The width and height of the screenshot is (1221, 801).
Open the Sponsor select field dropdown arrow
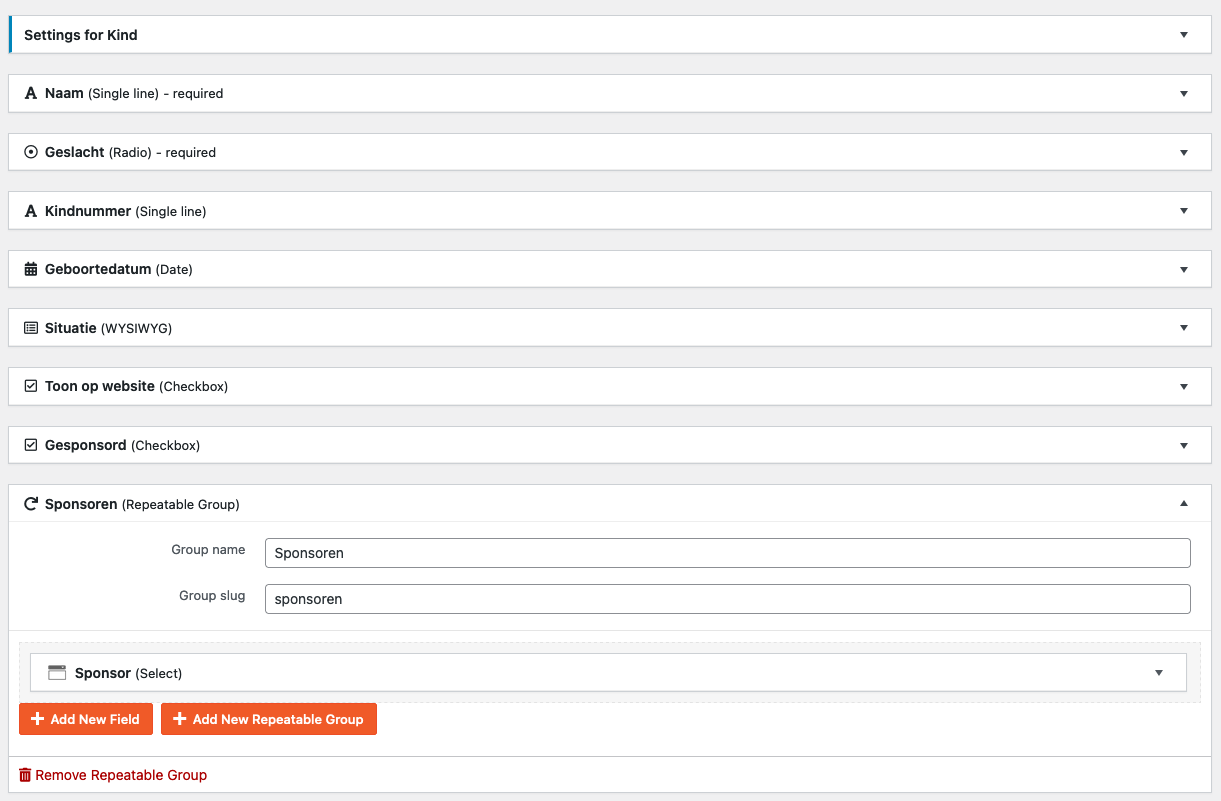(x=1159, y=673)
